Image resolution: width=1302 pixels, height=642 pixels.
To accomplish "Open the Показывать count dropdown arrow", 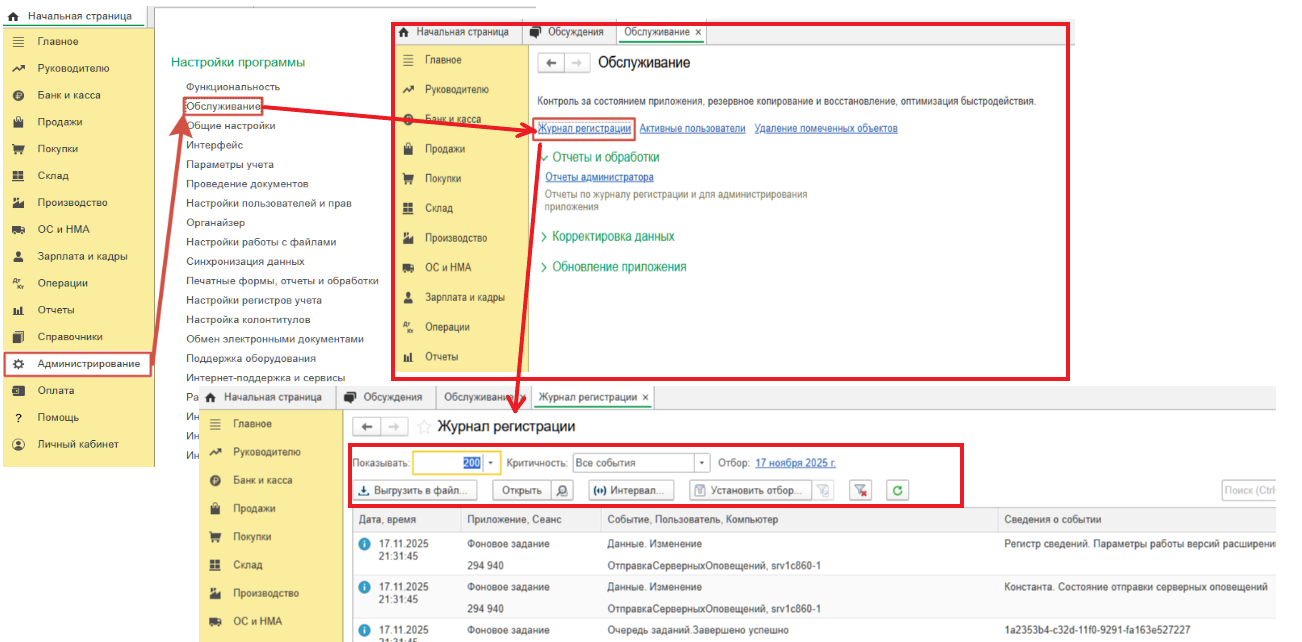I will coord(491,463).
